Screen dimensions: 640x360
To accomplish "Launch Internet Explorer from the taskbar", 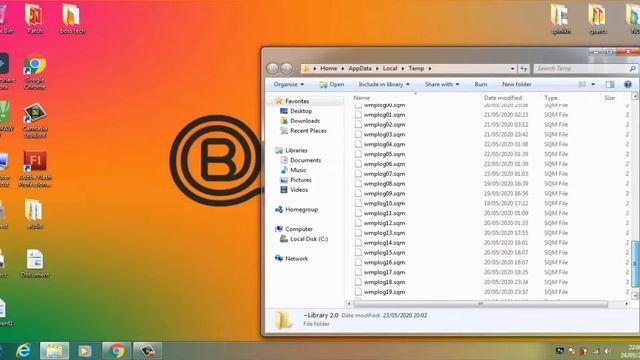I will (23, 351).
